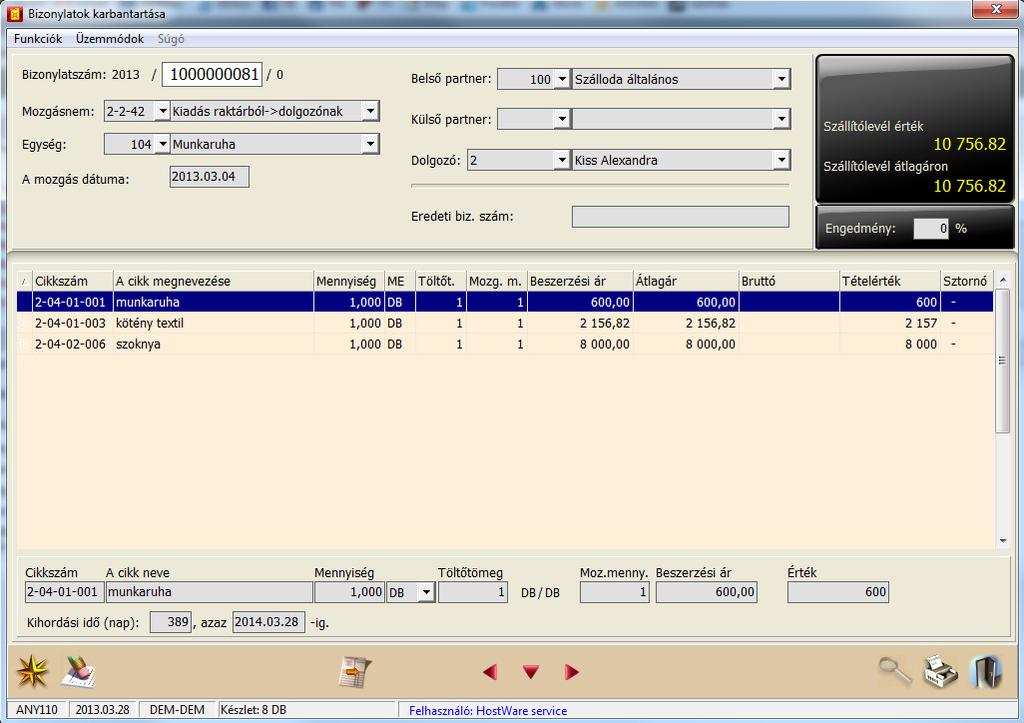
Task: Open the Súgó menu
Action: [171, 39]
